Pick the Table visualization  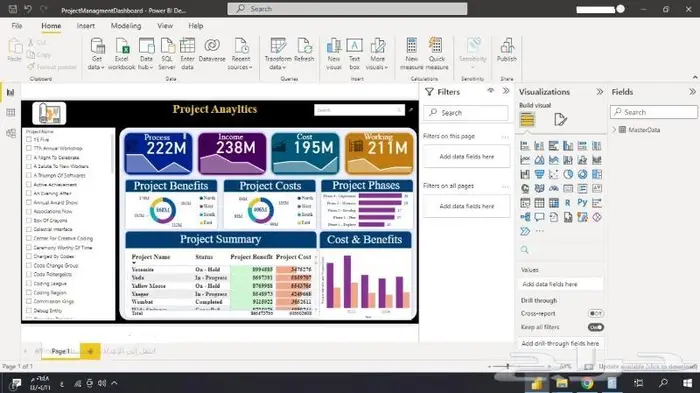[x=539, y=203]
